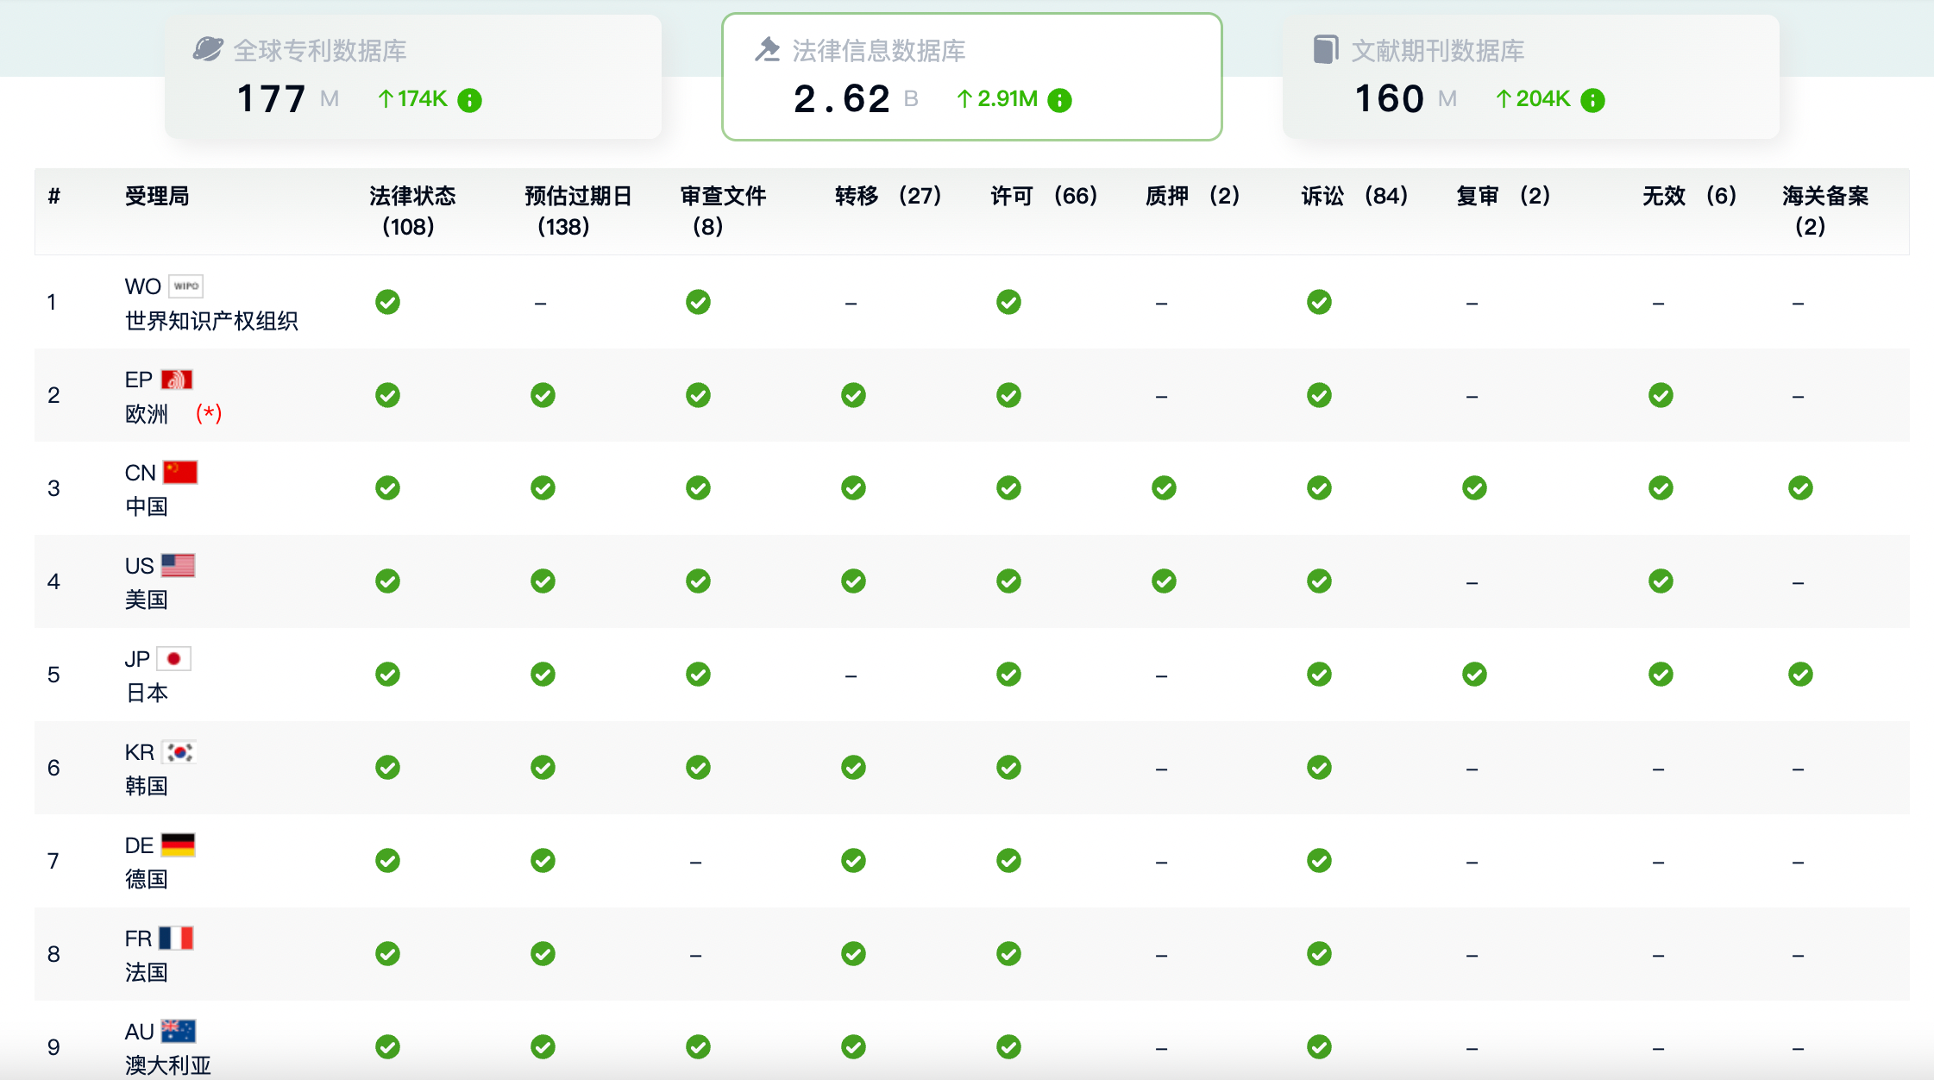Click the green info icon next to 204K
The image size is (1934, 1080).
point(1592,100)
